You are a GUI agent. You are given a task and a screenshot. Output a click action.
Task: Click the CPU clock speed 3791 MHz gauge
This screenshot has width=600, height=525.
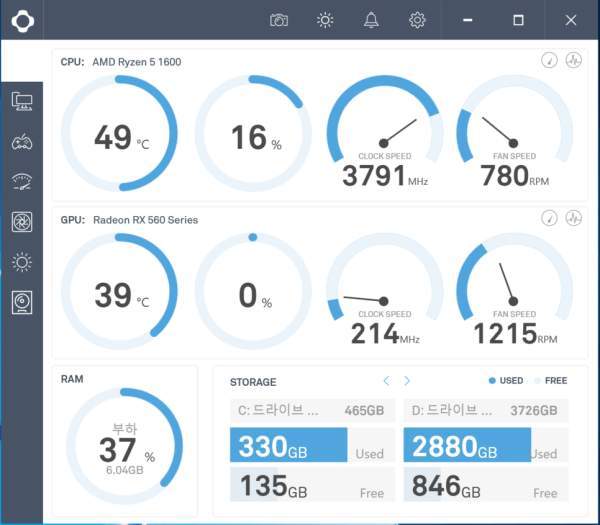point(385,132)
